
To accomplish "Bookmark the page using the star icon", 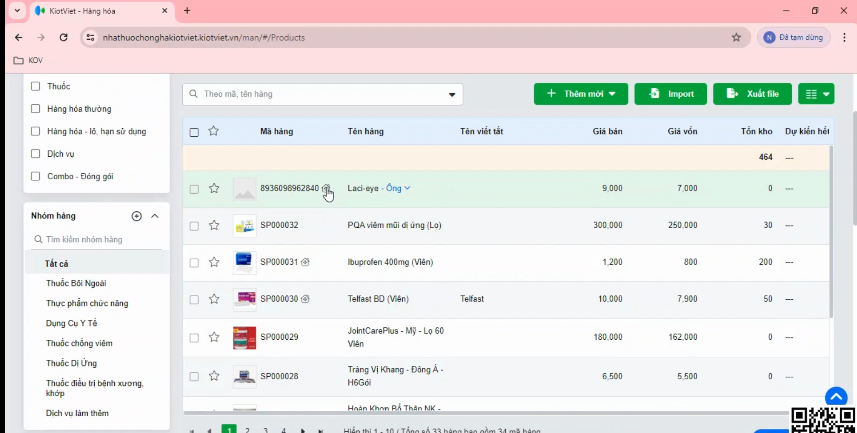I will (736, 37).
